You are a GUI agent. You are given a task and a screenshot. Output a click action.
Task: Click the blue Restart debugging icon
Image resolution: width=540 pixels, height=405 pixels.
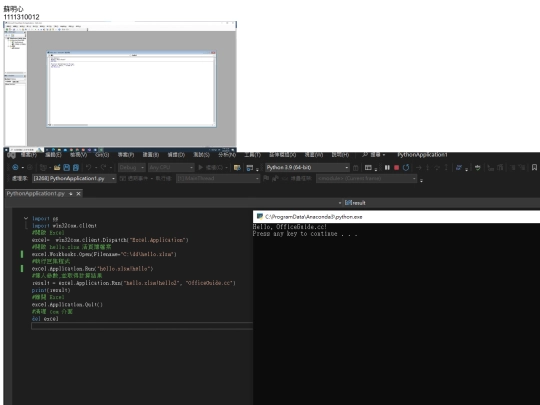pyautogui.click(x=406, y=167)
